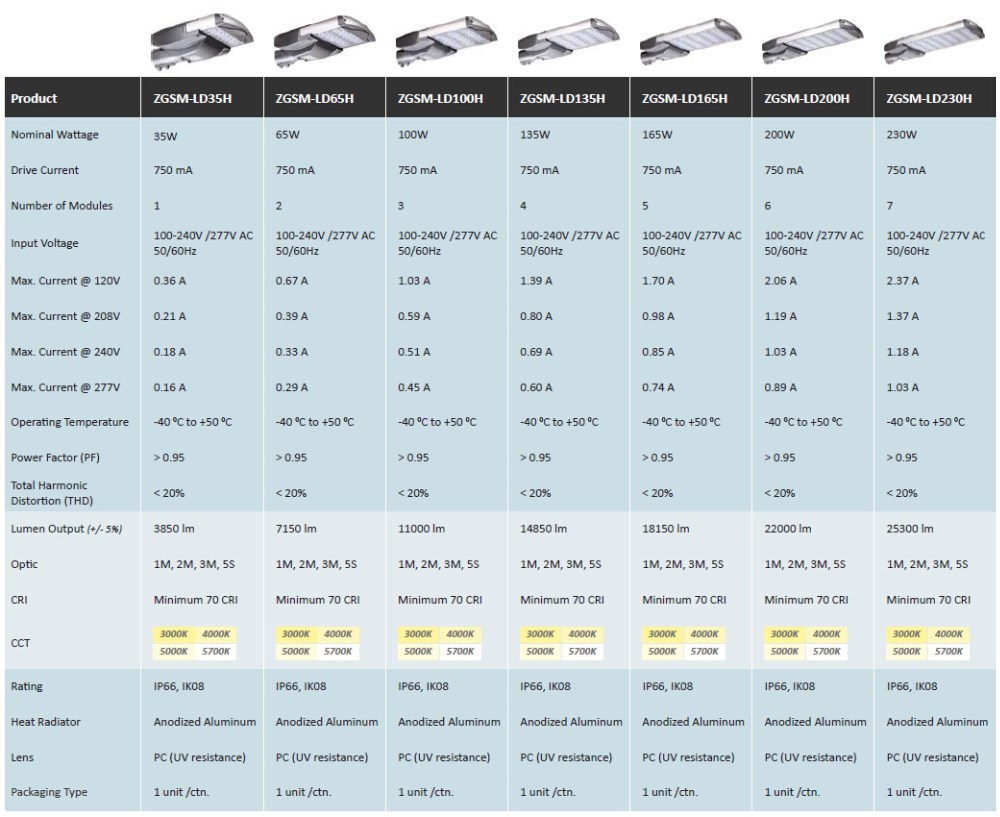
Task: Click the ZGSM-LD35H street light image
Action: tap(202, 41)
